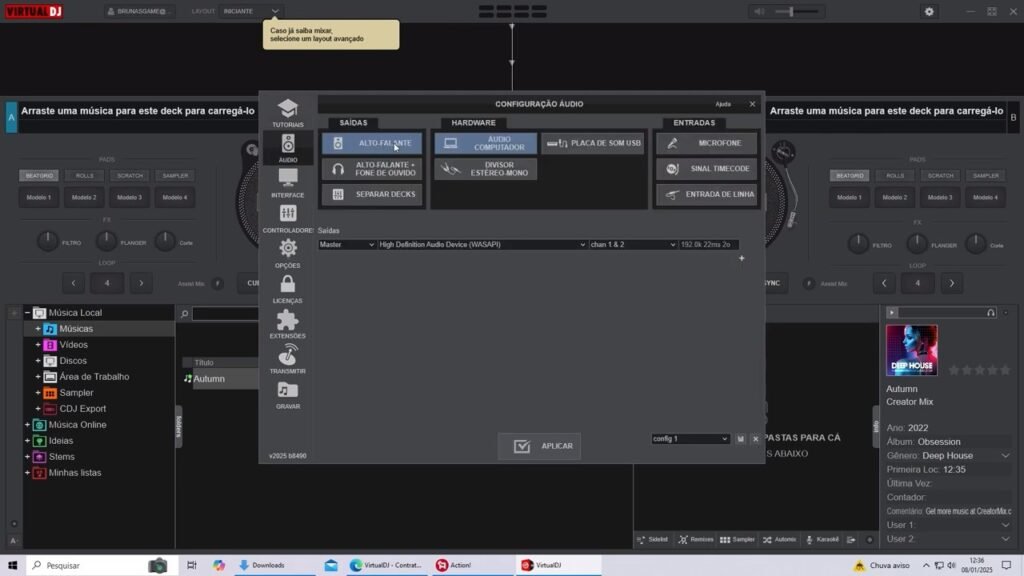Click the Deep House album cover thumbnail

[x=912, y=350]
